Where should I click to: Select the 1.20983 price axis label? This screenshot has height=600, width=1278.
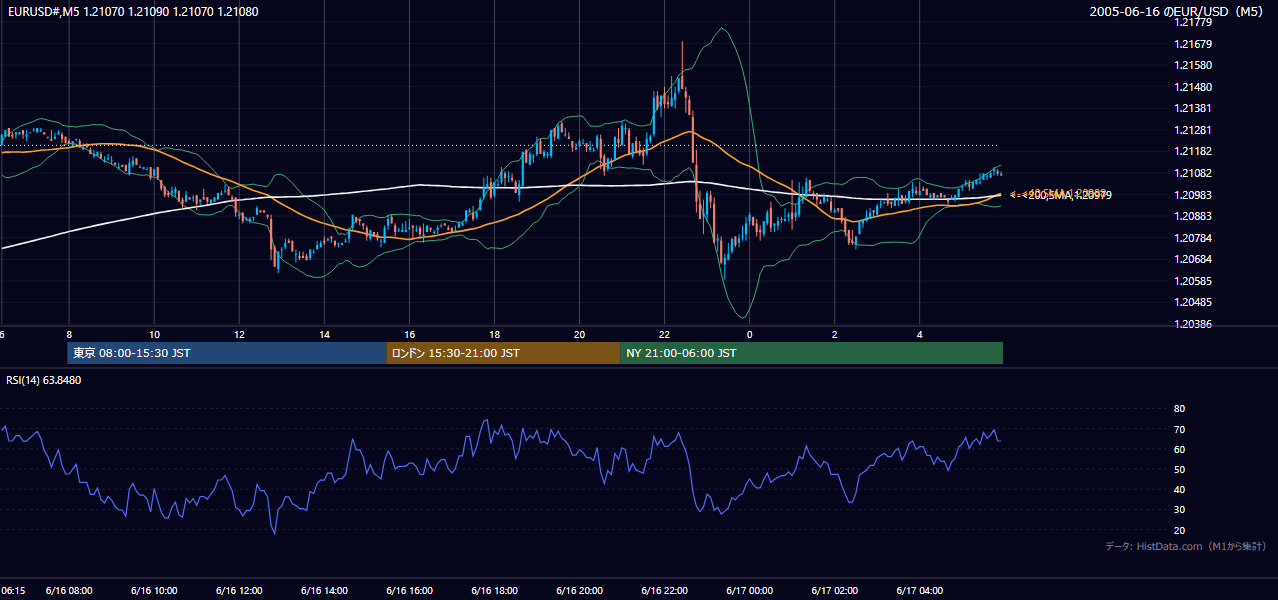(1192, 195)
